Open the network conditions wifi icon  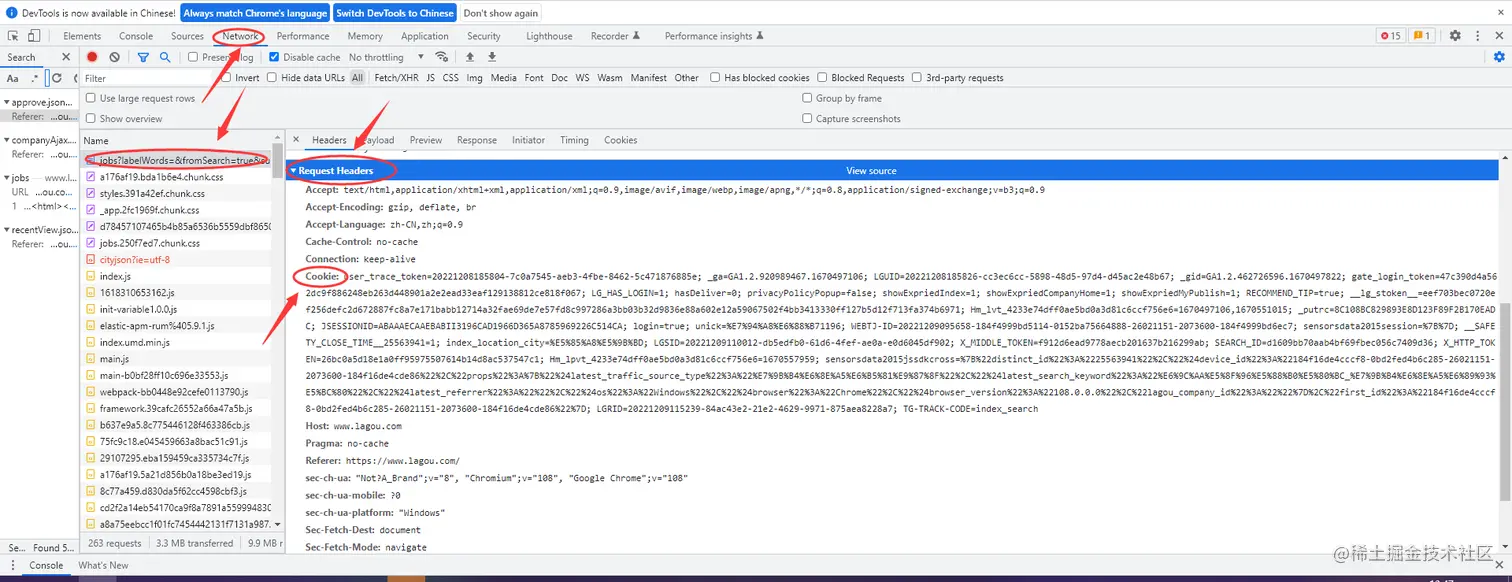[x=441, y=57]
